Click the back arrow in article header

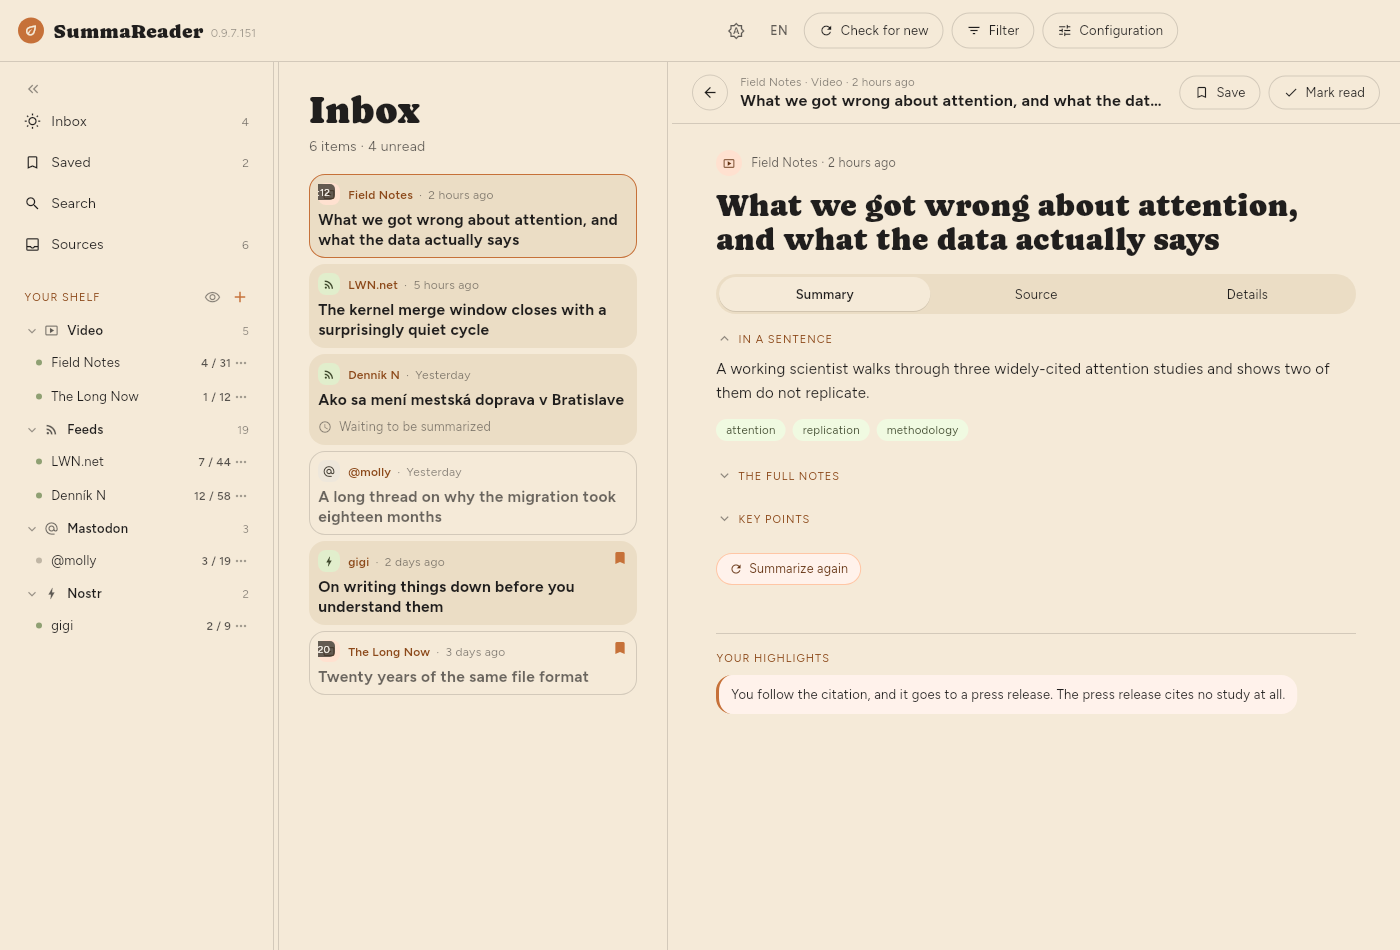[x=710, y=93]
